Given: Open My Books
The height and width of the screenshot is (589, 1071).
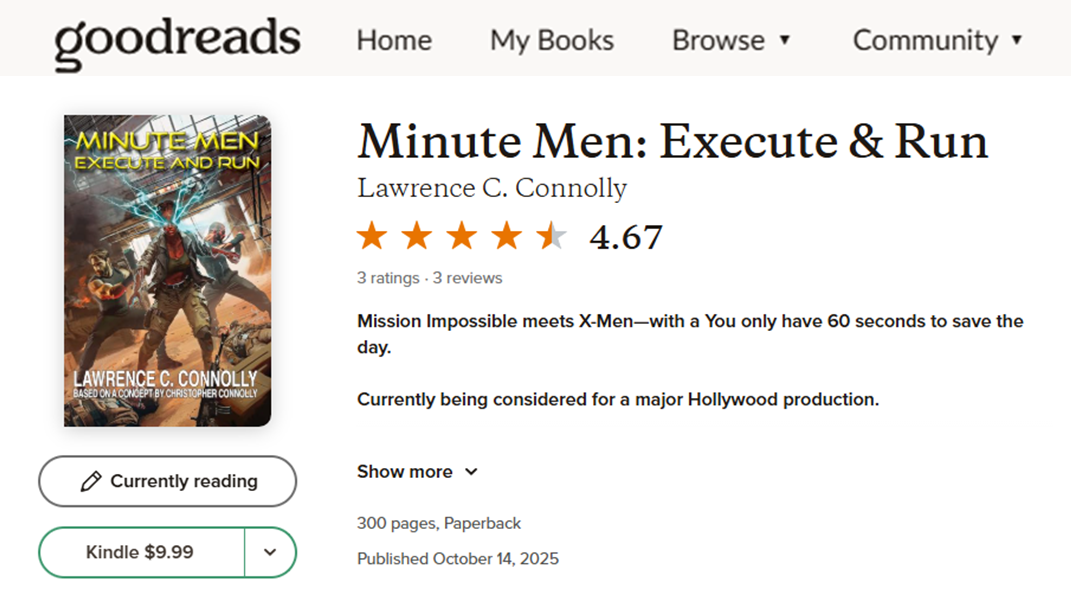Looking at the screenshot, I should point(552,40).
